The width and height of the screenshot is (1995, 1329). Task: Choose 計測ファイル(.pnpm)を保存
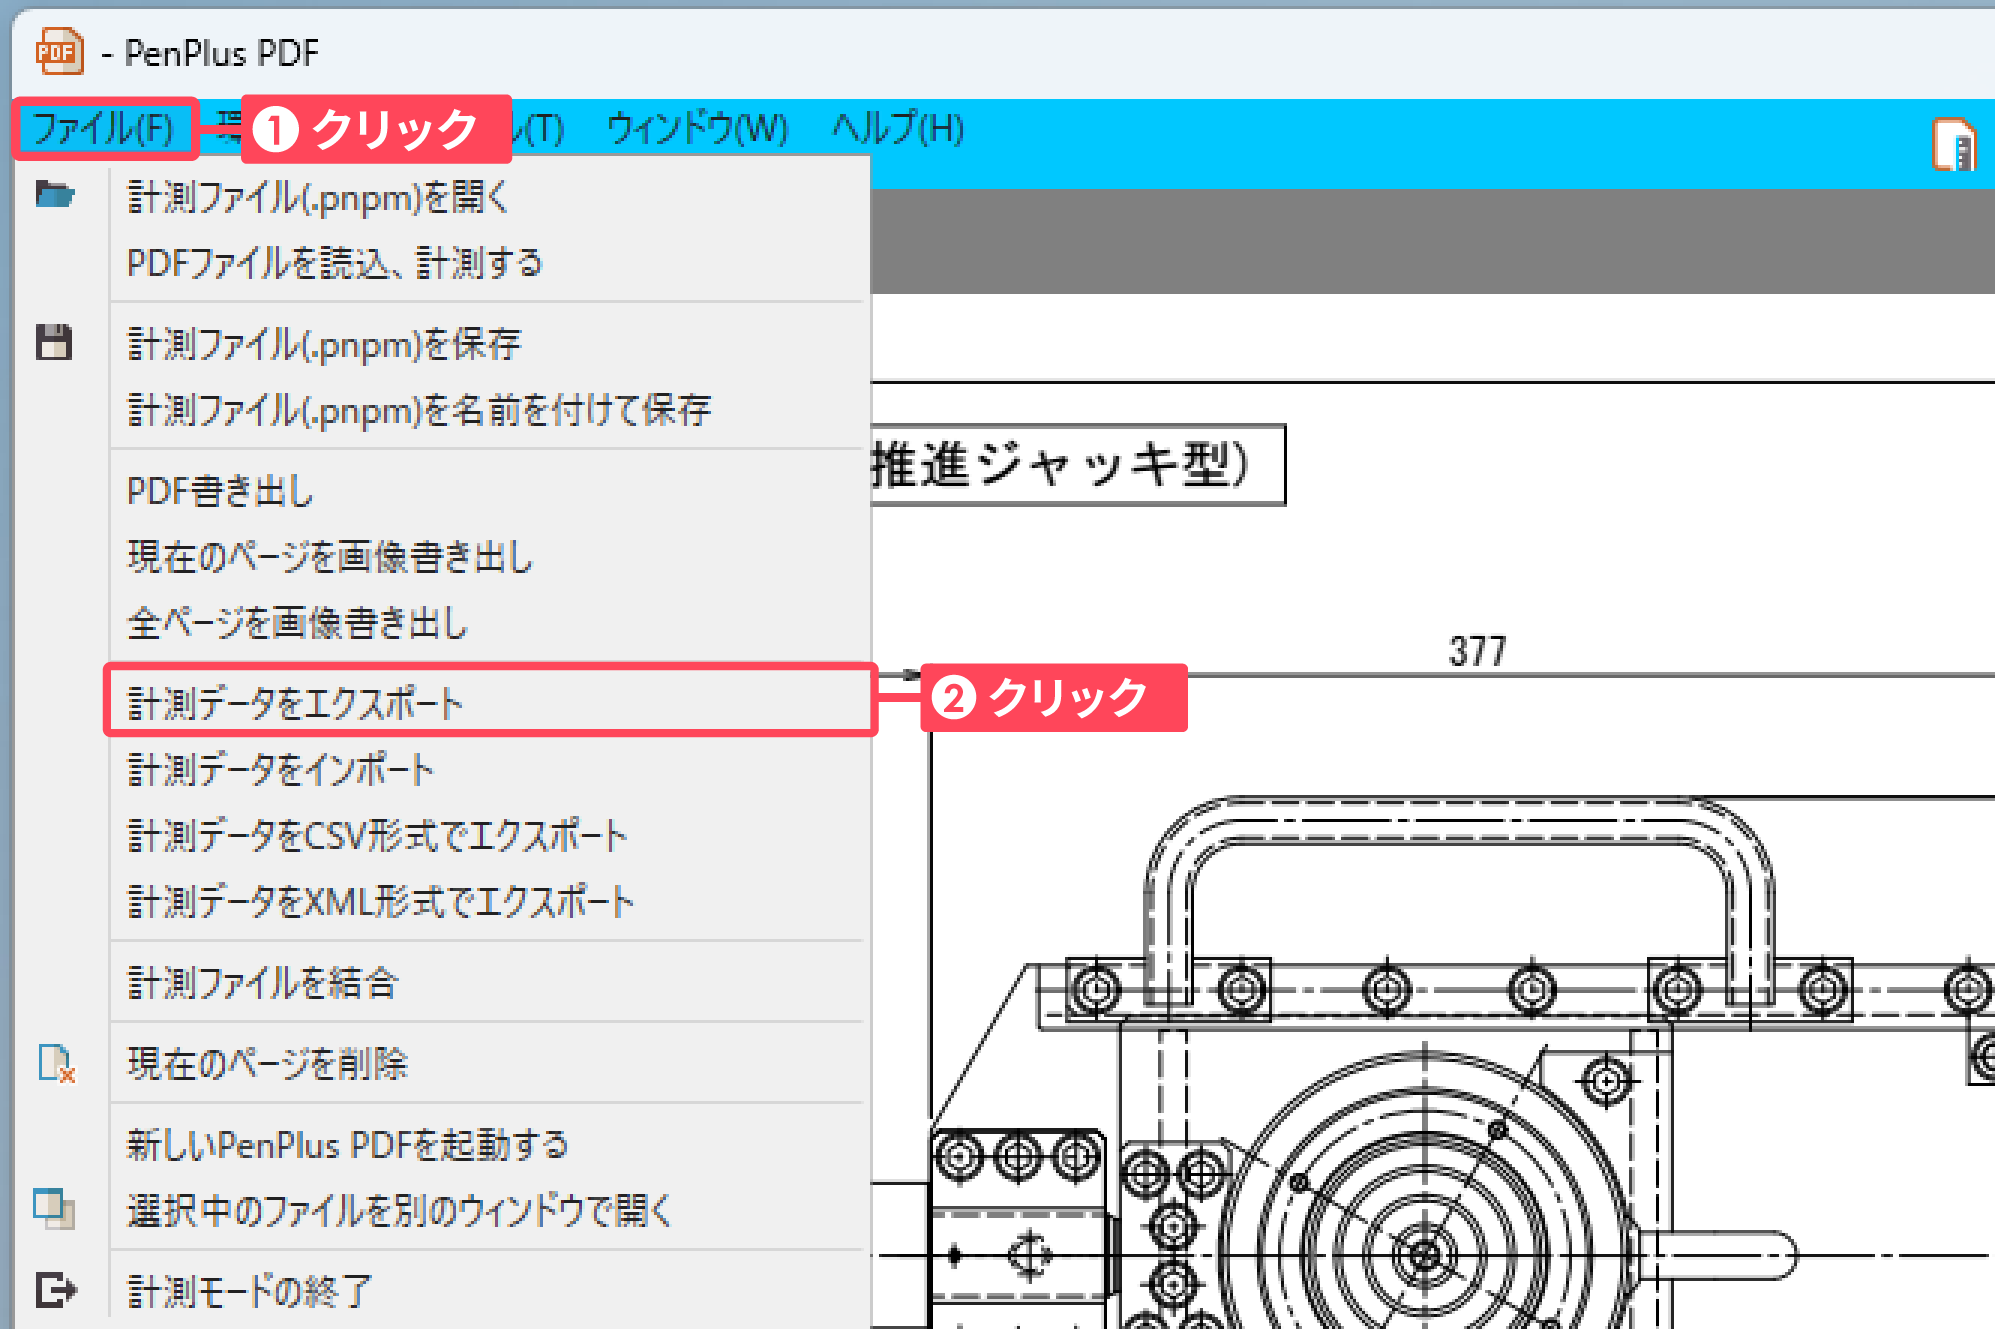click(489, 345)
